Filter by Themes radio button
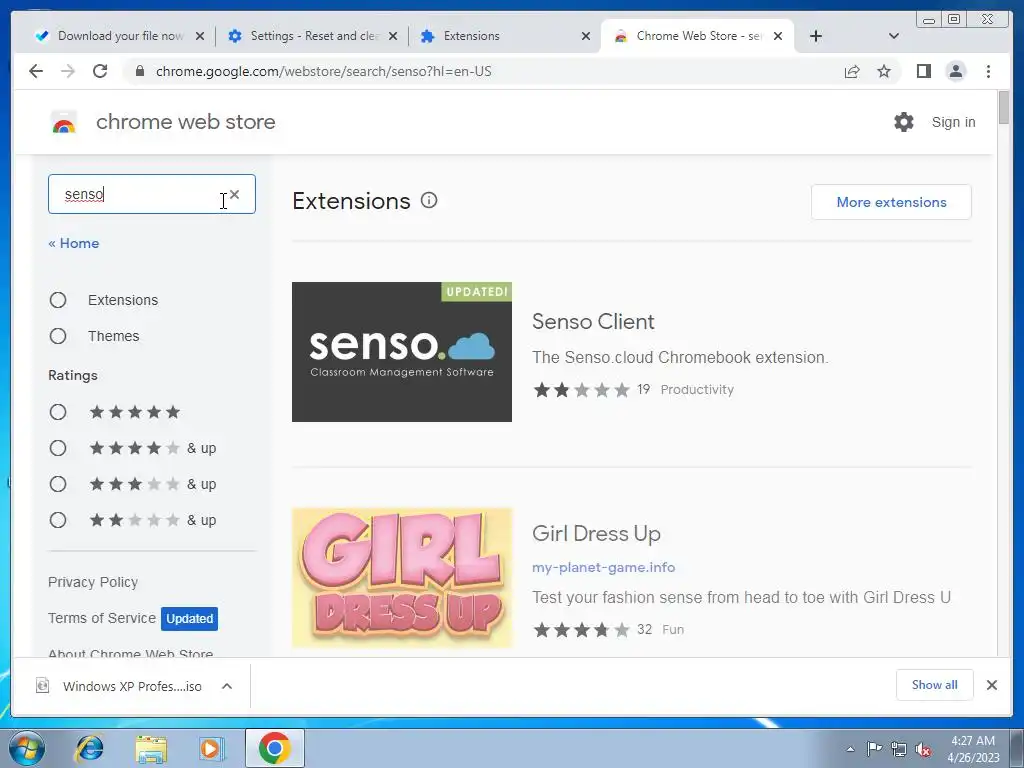Viewport: 1024px width, 768px height. pos(58,336)
